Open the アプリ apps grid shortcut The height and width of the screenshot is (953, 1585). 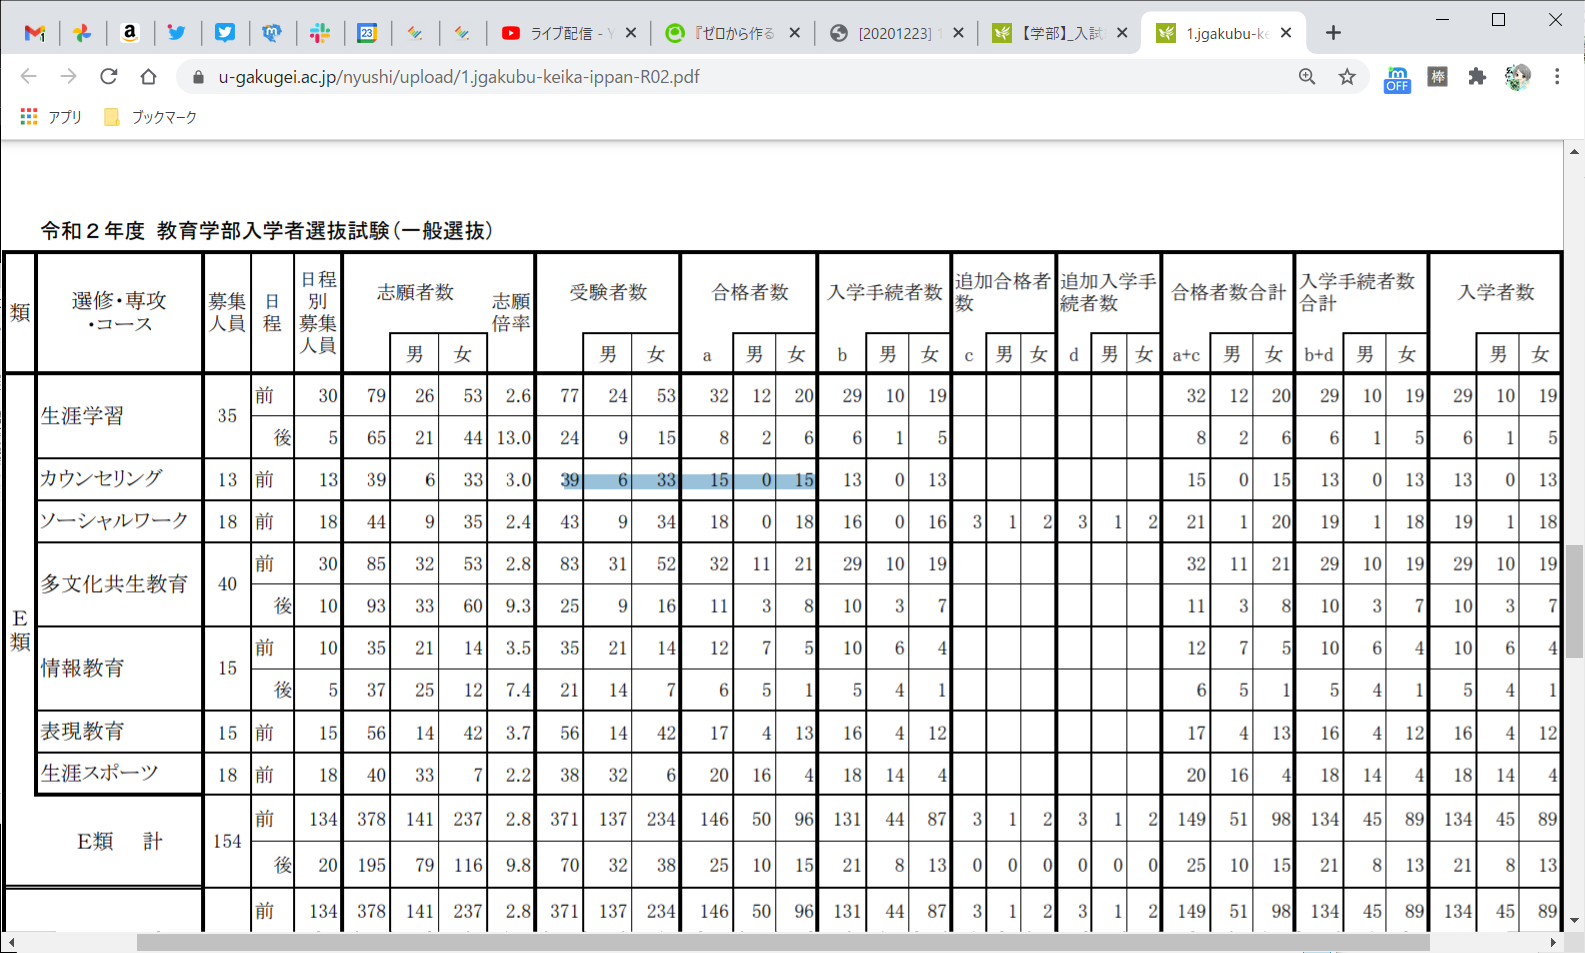click(51, 117)
